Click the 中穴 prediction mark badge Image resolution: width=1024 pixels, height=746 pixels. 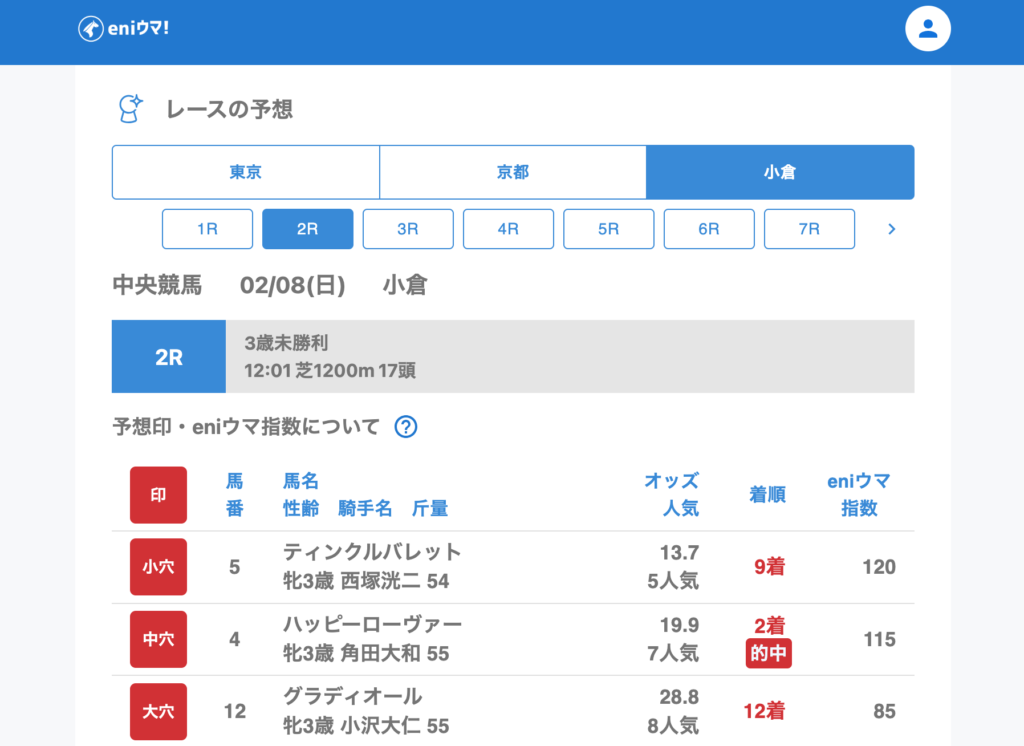pyautogui.click(x=158, y=639)
